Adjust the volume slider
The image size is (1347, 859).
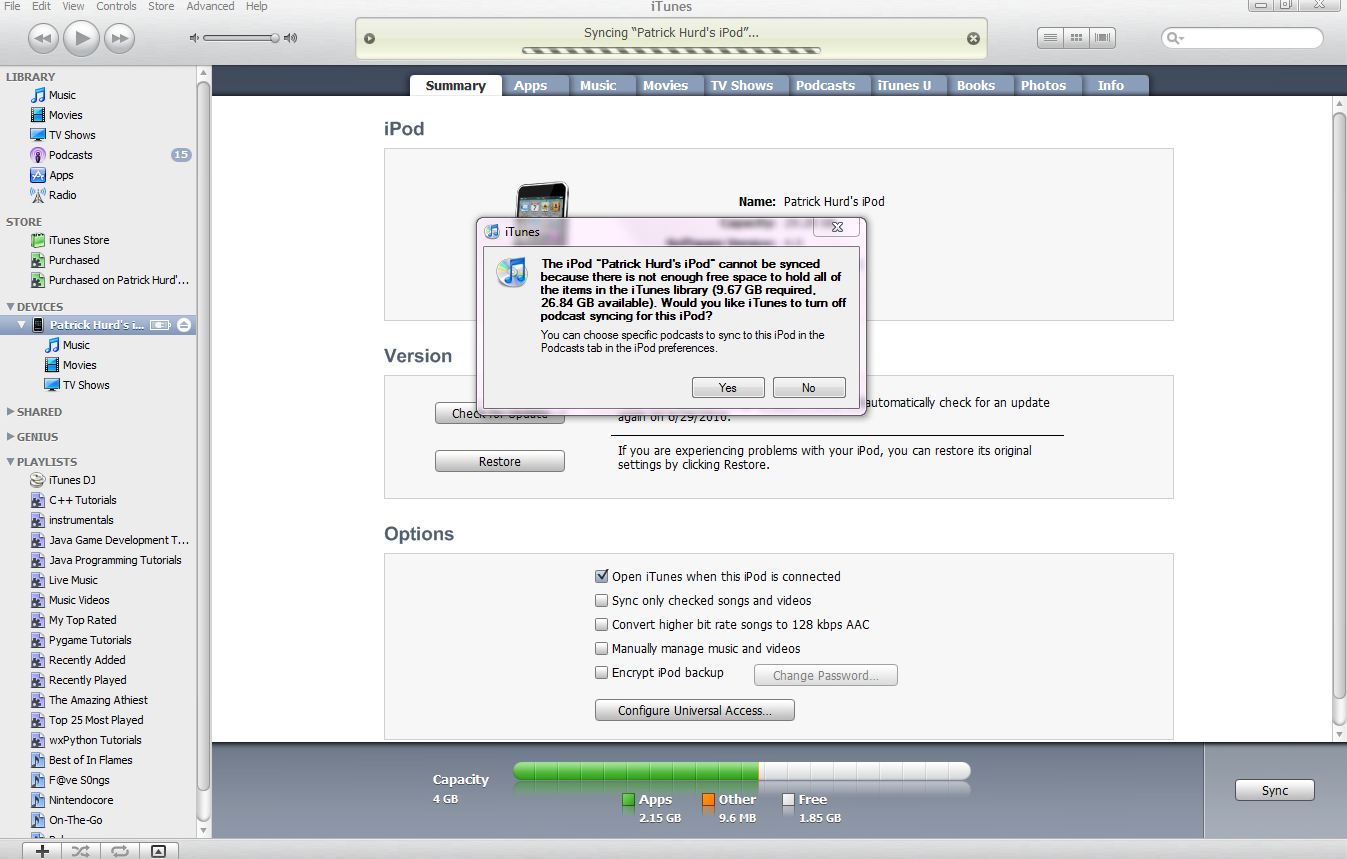click(242, 38)
